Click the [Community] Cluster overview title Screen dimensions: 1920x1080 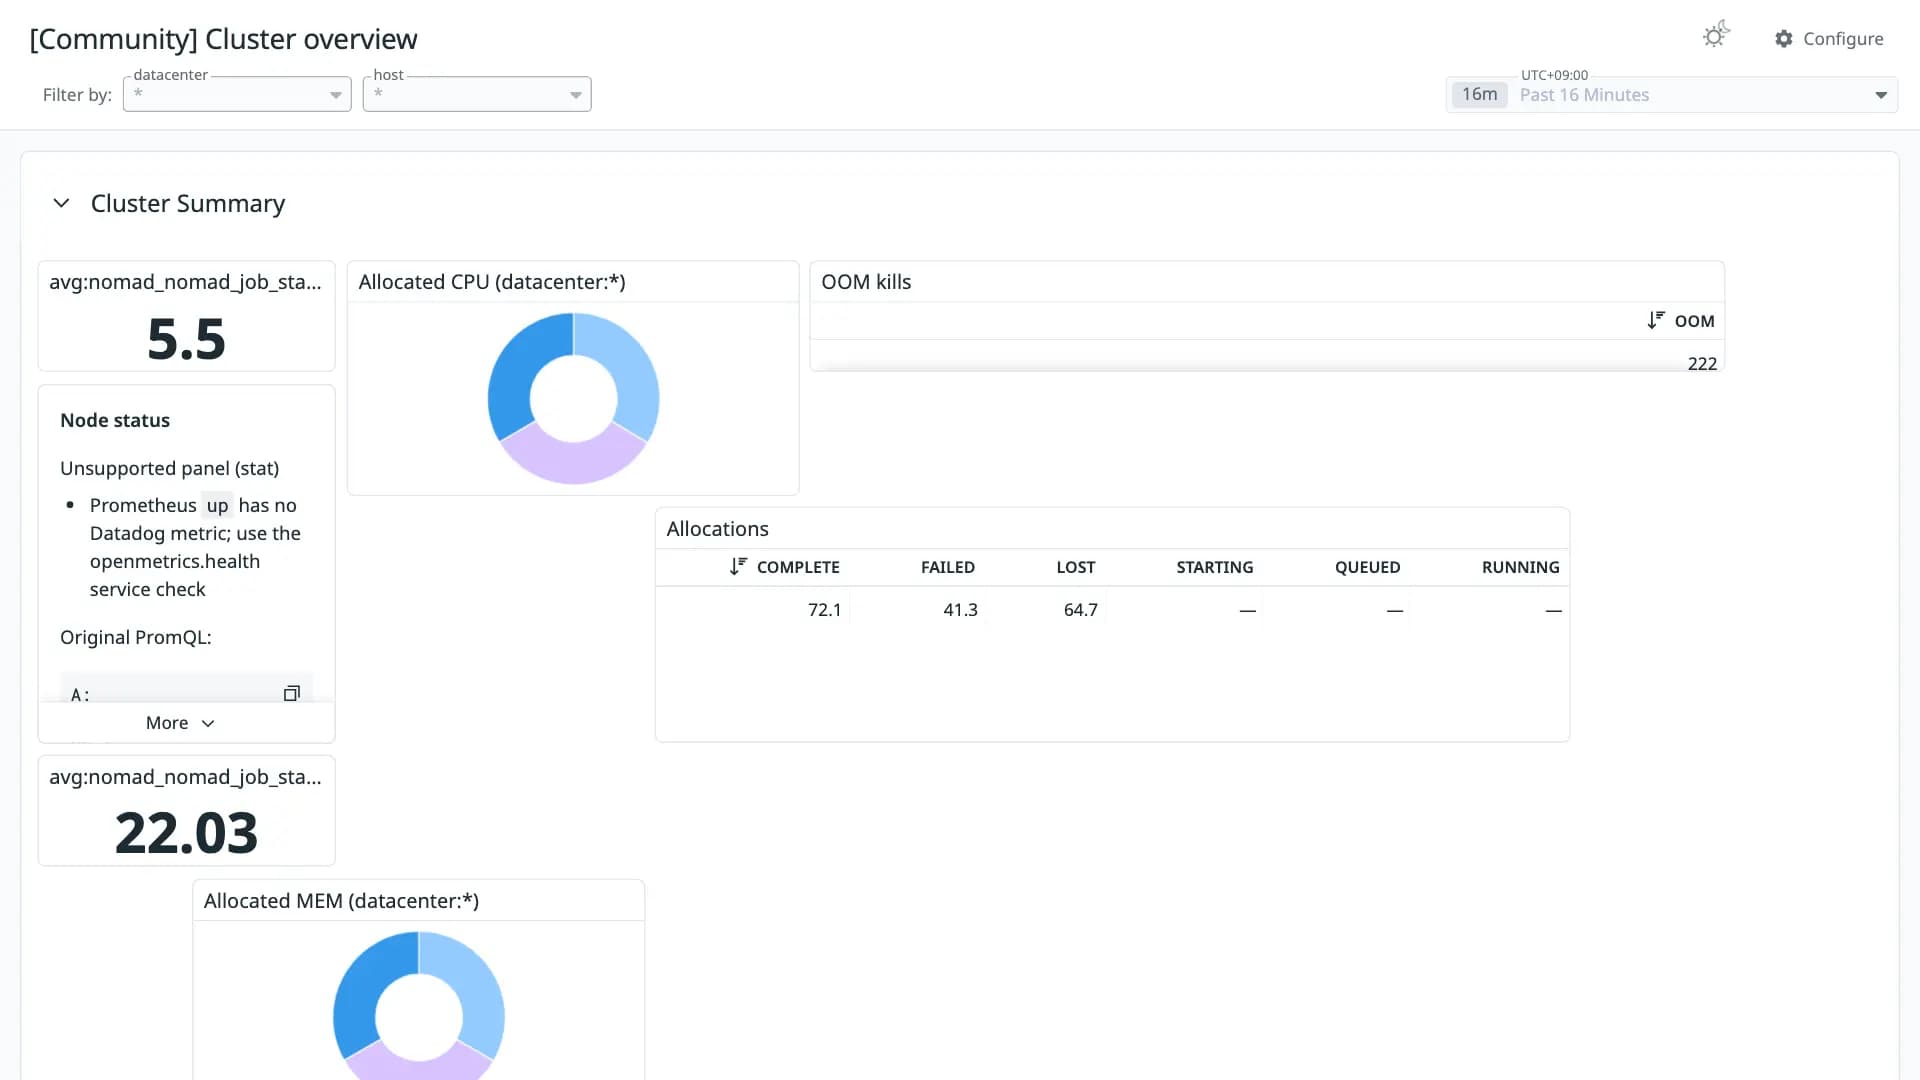tap(223, 39)
